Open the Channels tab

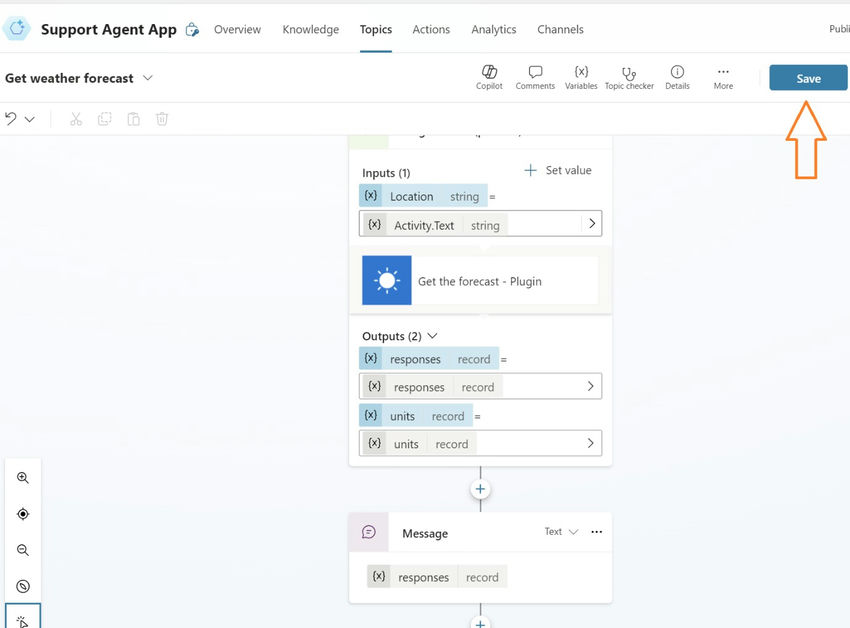tap(561, 29)
